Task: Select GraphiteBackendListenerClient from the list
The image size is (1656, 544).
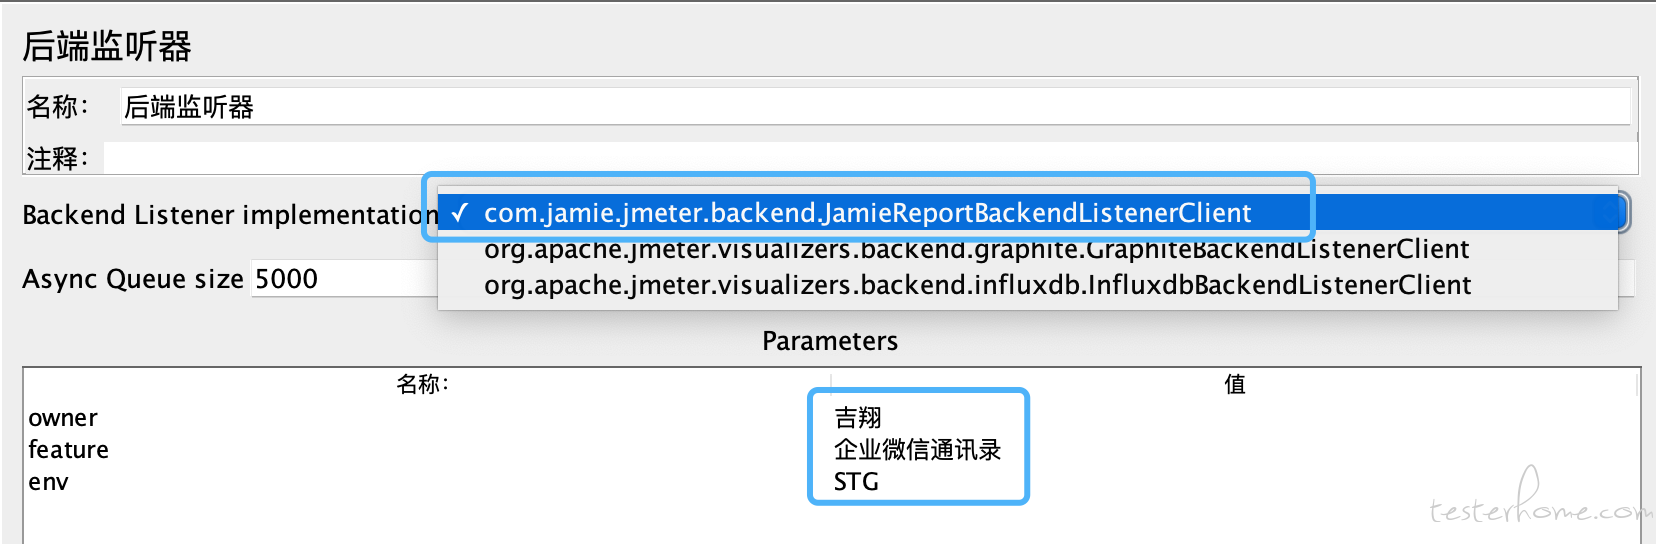Action: 976,249
